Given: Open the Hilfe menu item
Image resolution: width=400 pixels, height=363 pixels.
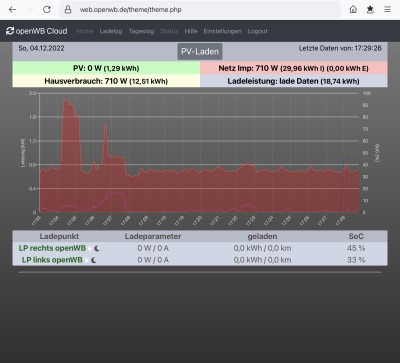Looking at the screenshot, I should coord(191,31).
